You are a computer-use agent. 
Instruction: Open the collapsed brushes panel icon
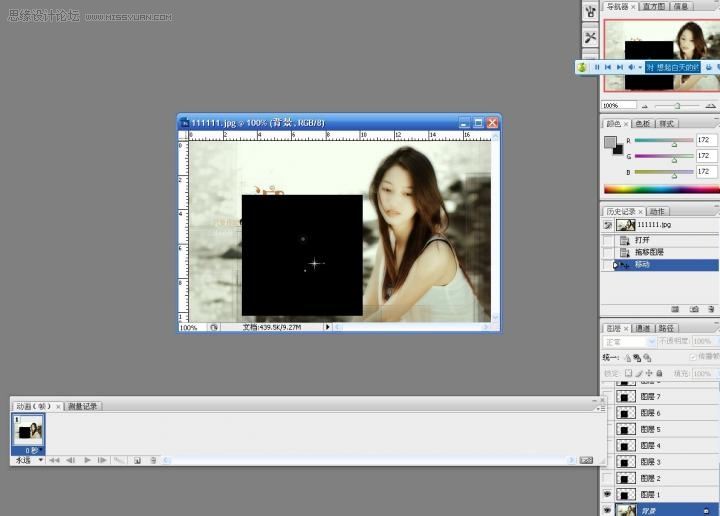pos(591,11)
